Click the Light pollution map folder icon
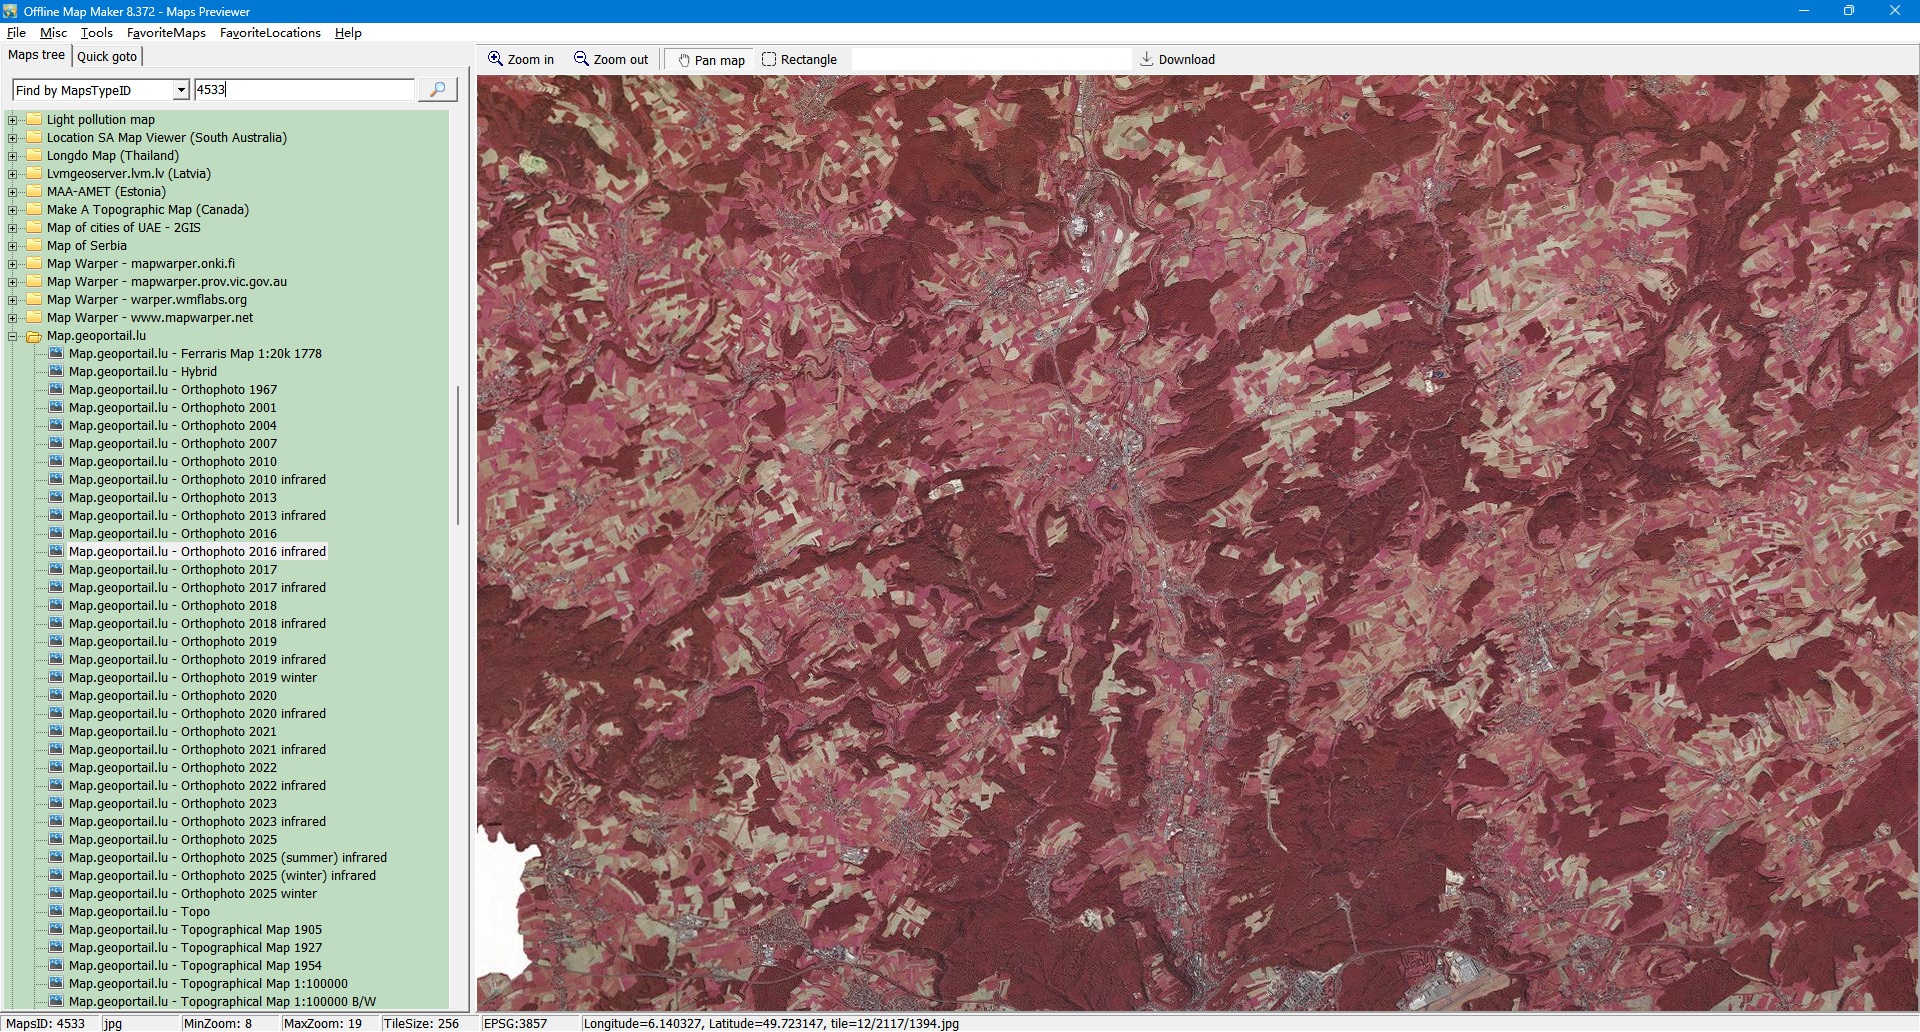 35,120
